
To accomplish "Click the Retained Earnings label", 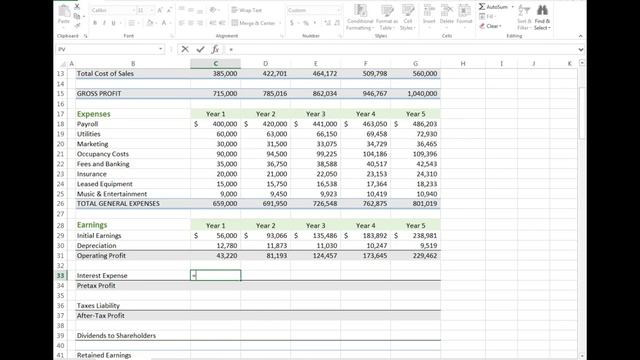I will 104,356.
